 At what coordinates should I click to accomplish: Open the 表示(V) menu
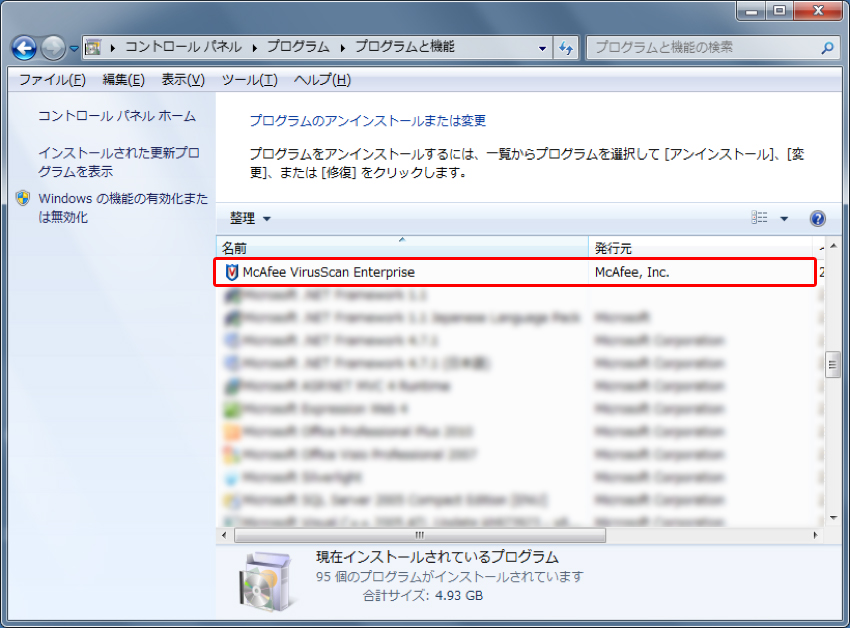coord(183,80)
